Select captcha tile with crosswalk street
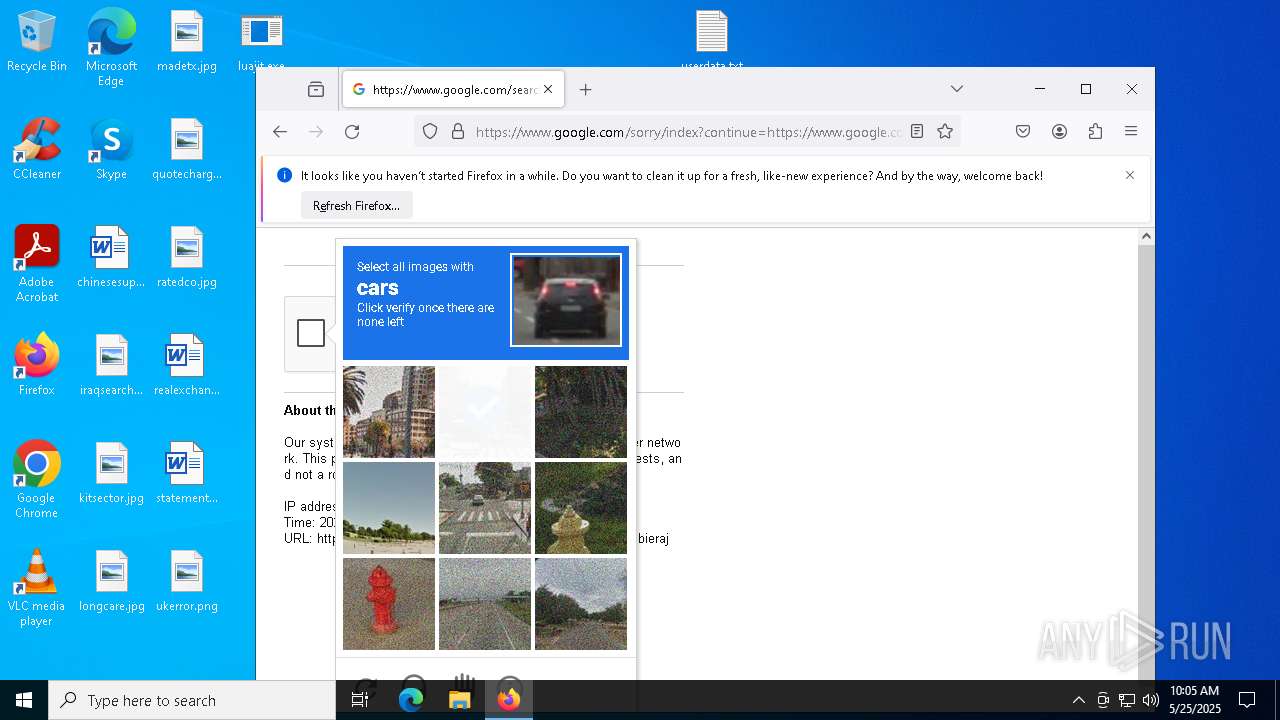Image resolution: width=1280 pixels, height=720 pixels. pyautogui.click(x=485, y=508)
